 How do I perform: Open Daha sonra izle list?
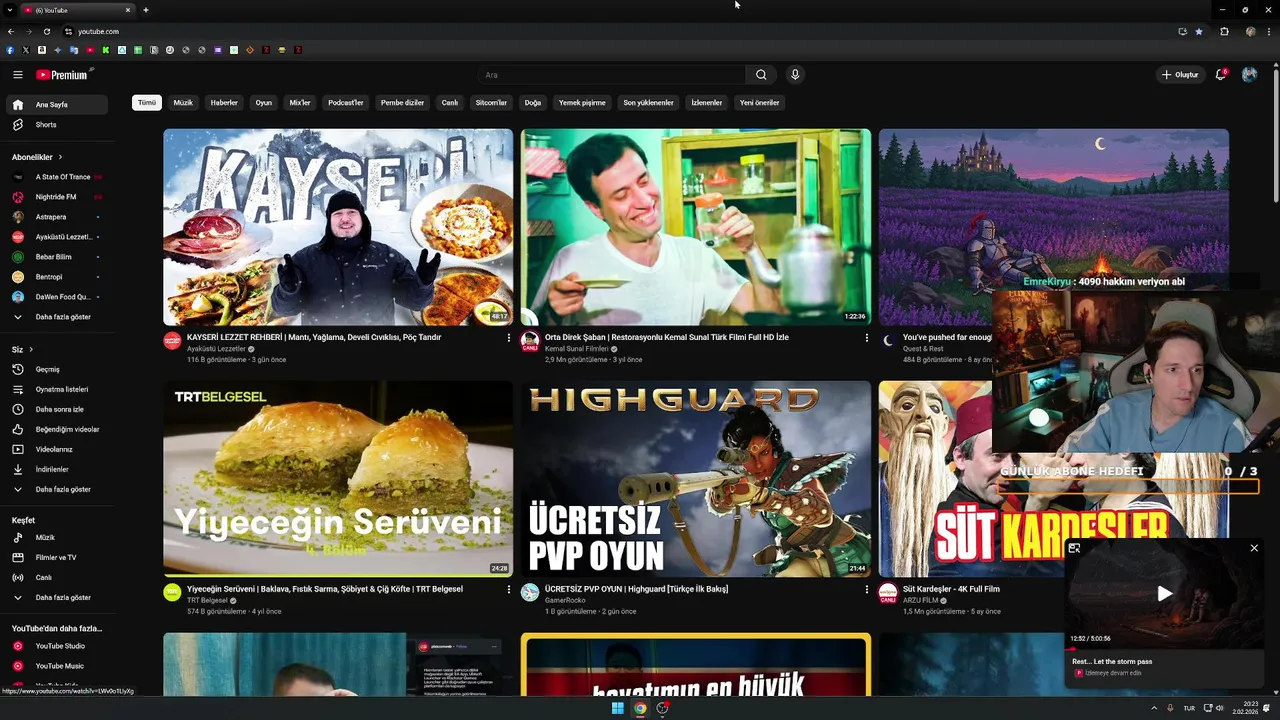click(x=58, y=409)
